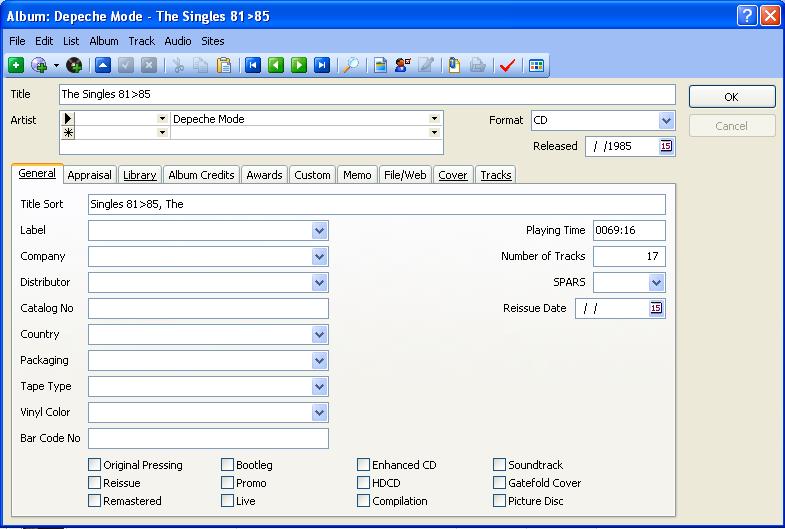Viewport: 785px width, 529px height.
Task: Open Depeche Mode artist name dropdown arrow
Action: click(x=434, y=119)
